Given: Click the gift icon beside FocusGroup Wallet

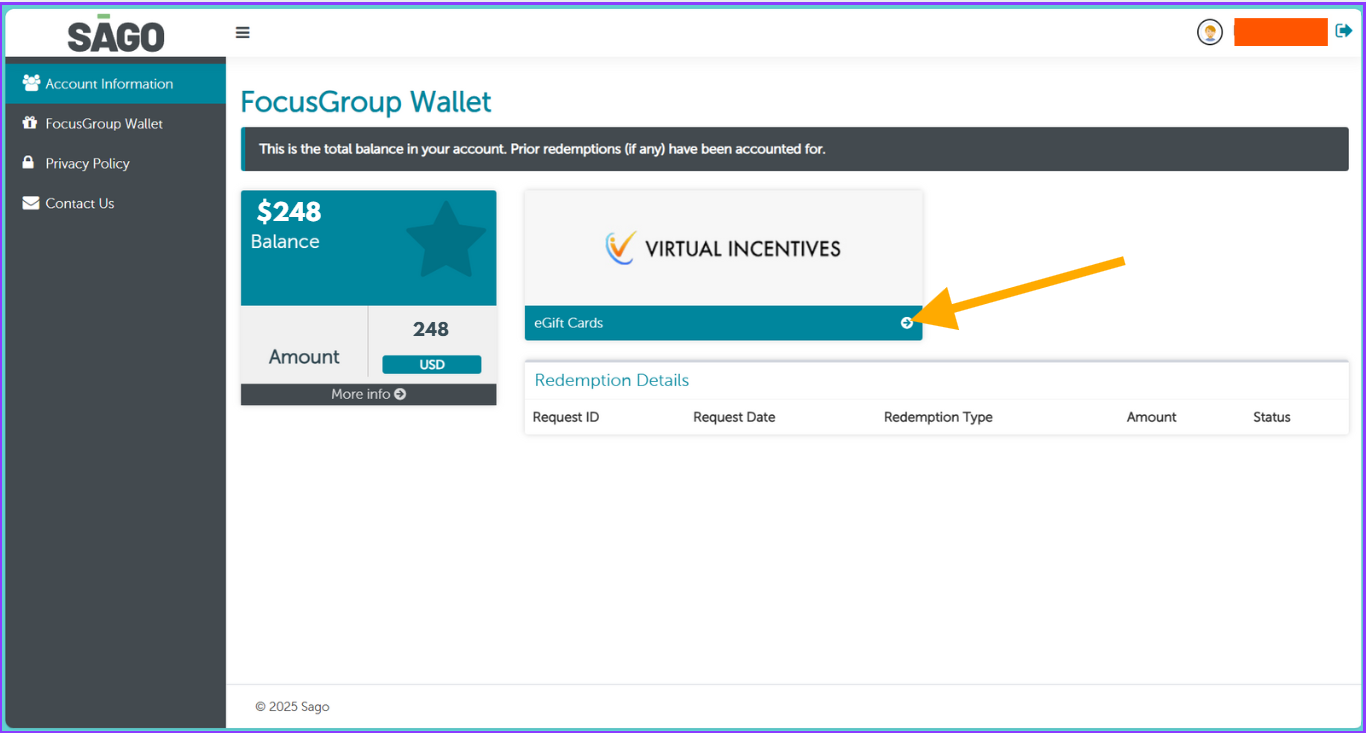Looking at the screenshot, I should [x=29, y=123].
